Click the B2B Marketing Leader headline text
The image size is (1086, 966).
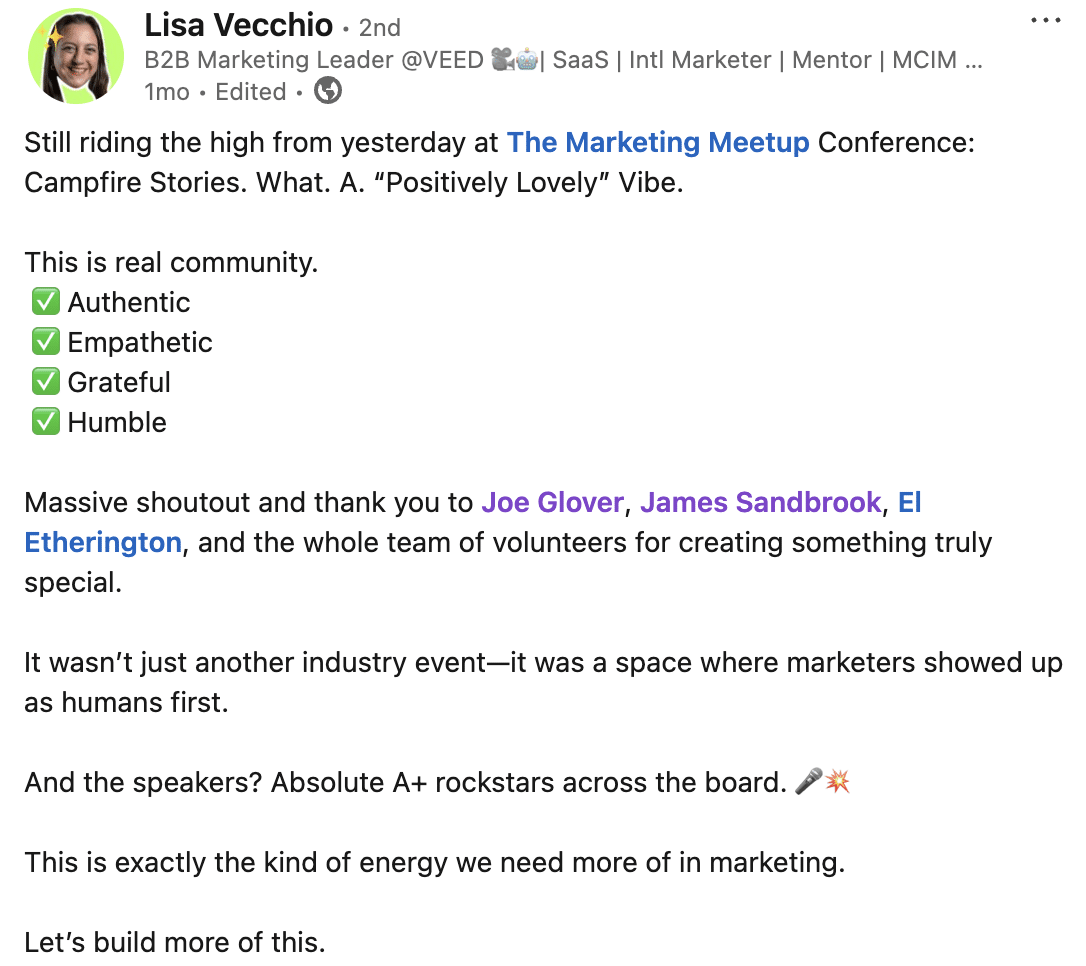pos(563,60)
